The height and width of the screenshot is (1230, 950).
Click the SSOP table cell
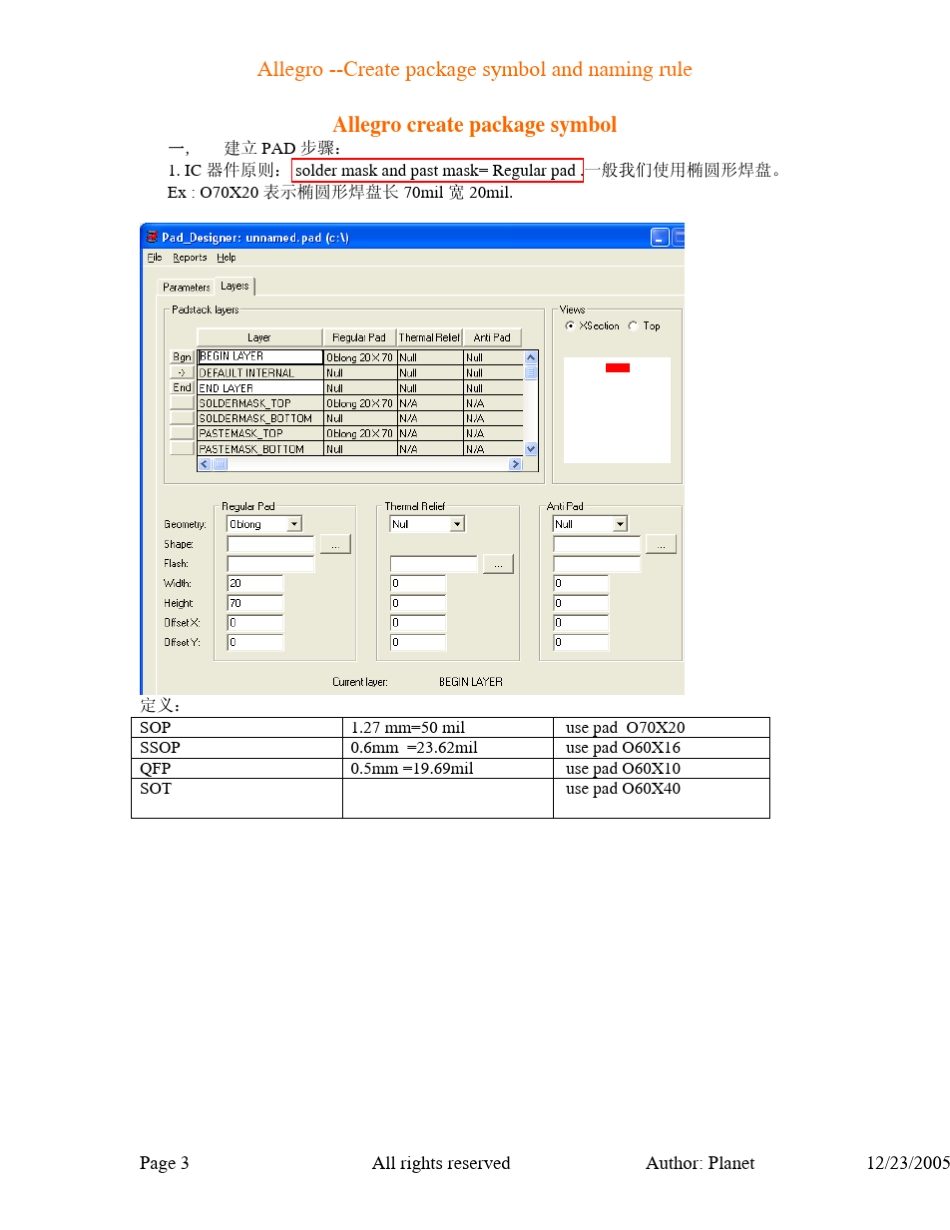pos(237,748)
